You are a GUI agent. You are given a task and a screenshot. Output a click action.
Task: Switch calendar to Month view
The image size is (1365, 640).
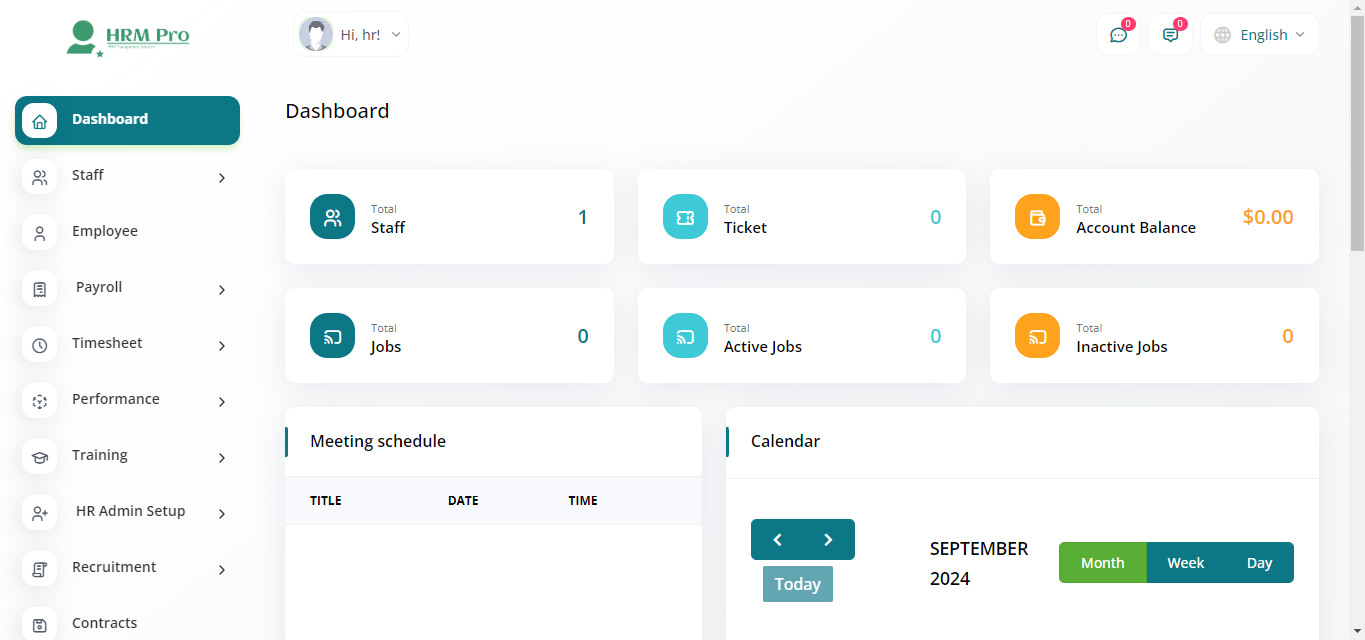pyautogui.click(x=1102, y=563)
